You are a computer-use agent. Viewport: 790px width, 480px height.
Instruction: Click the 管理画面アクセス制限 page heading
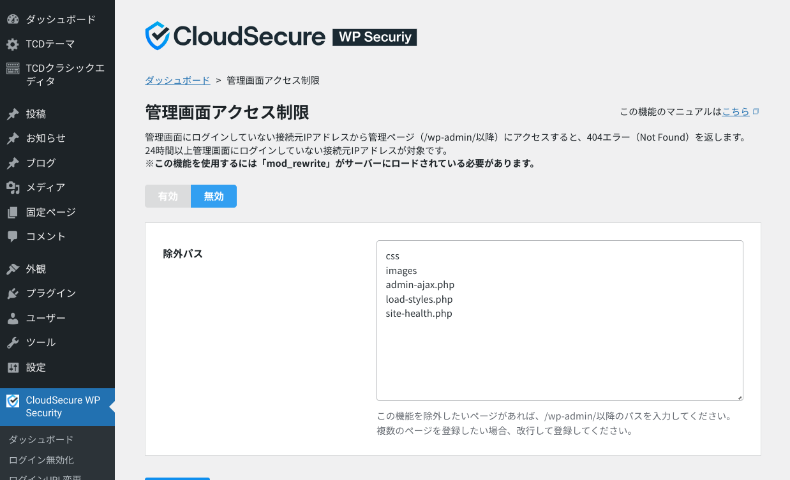click(227, 112)
